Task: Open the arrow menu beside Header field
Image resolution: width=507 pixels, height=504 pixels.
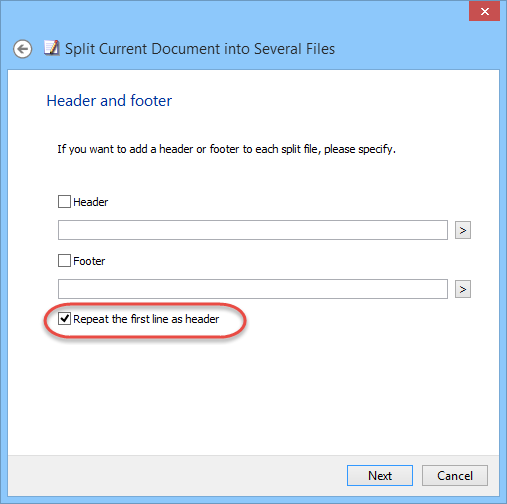Action: coord(463,230)
